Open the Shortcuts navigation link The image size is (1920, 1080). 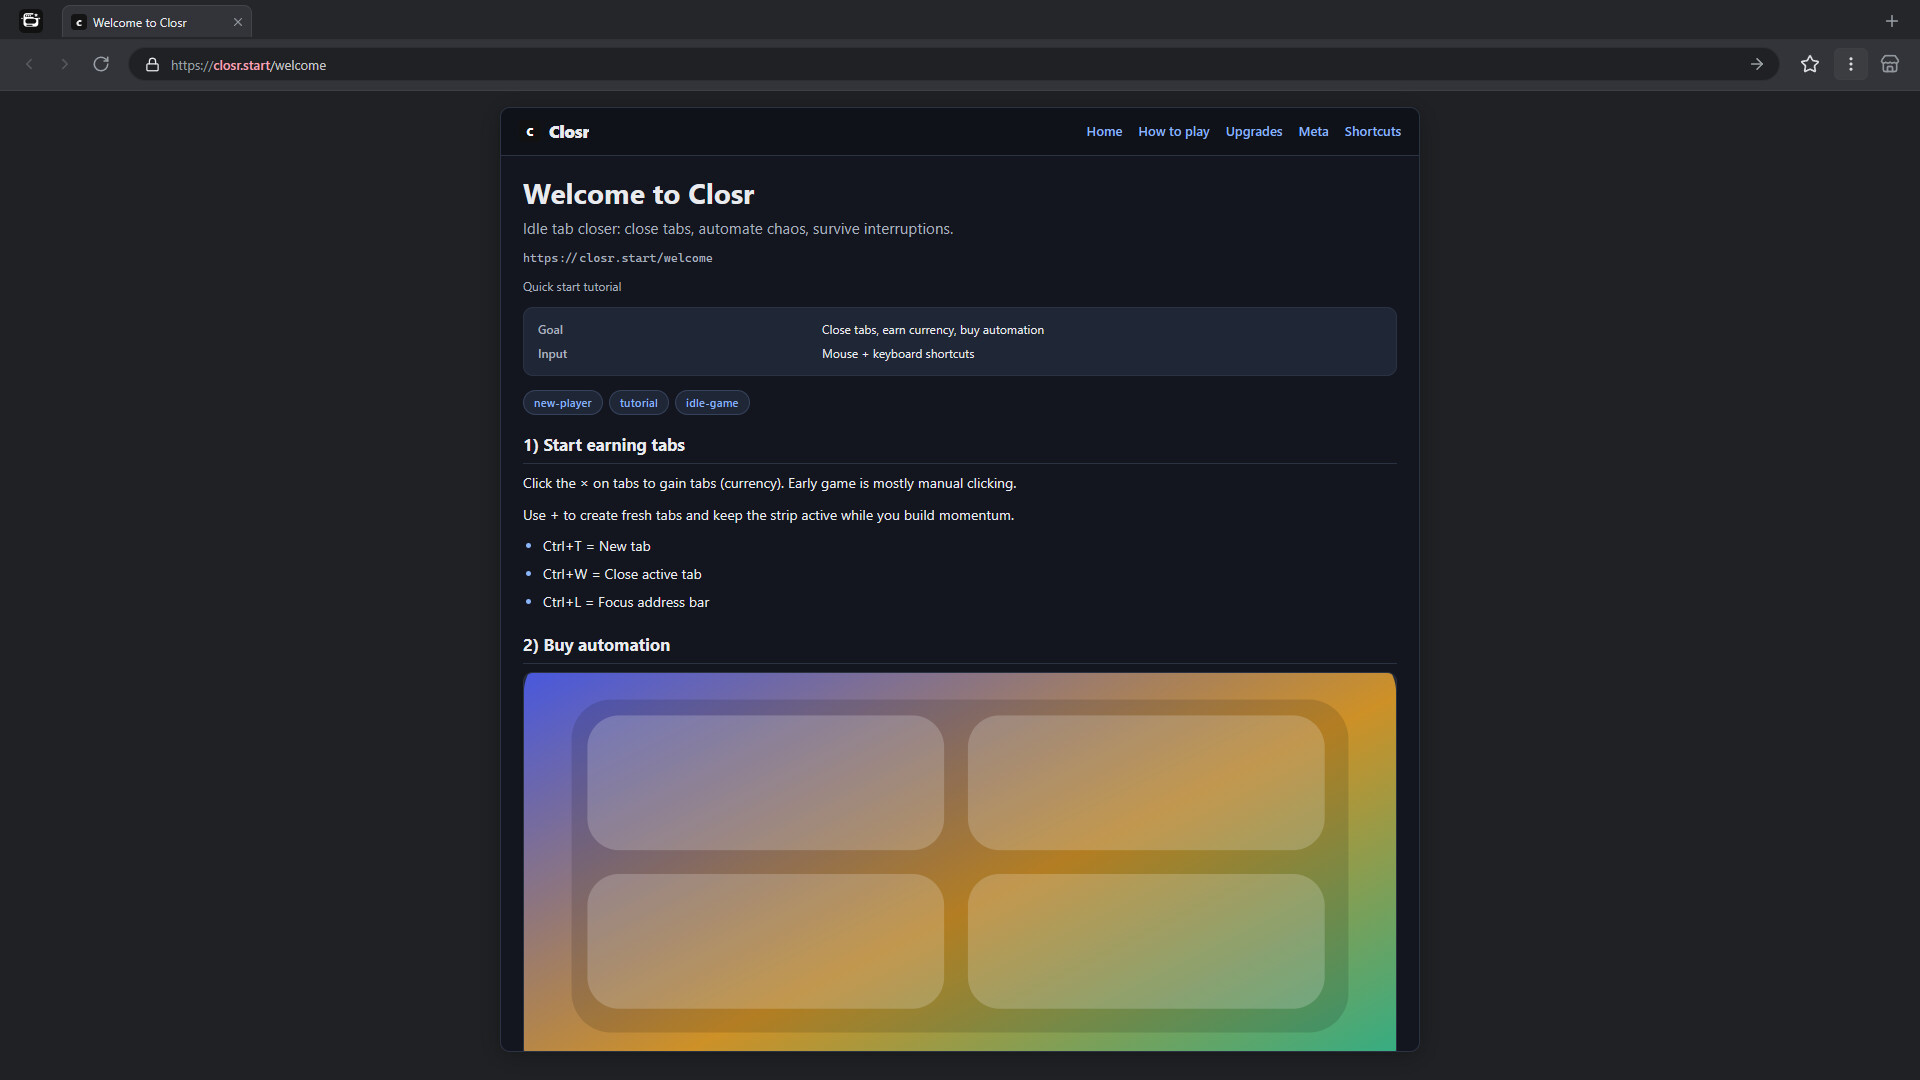coord(1372,132)
